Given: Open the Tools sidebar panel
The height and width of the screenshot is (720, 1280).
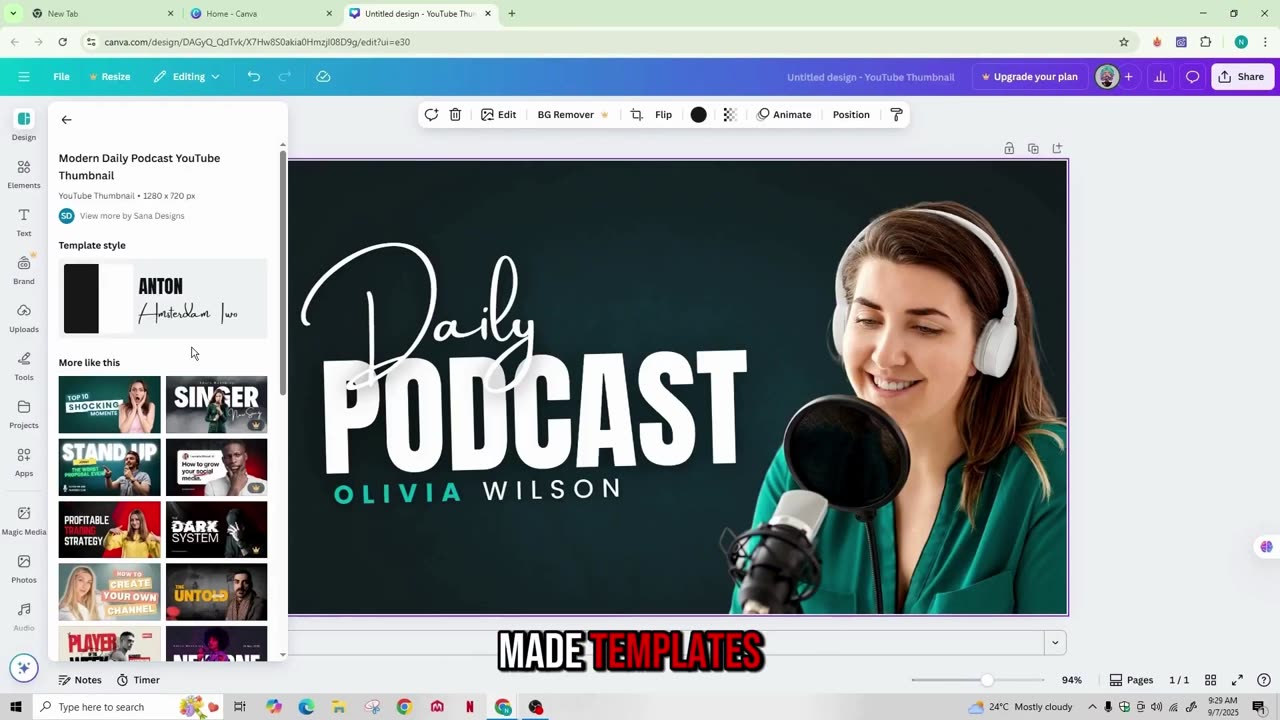Looking at the screenshot, I should pos(24,366).
